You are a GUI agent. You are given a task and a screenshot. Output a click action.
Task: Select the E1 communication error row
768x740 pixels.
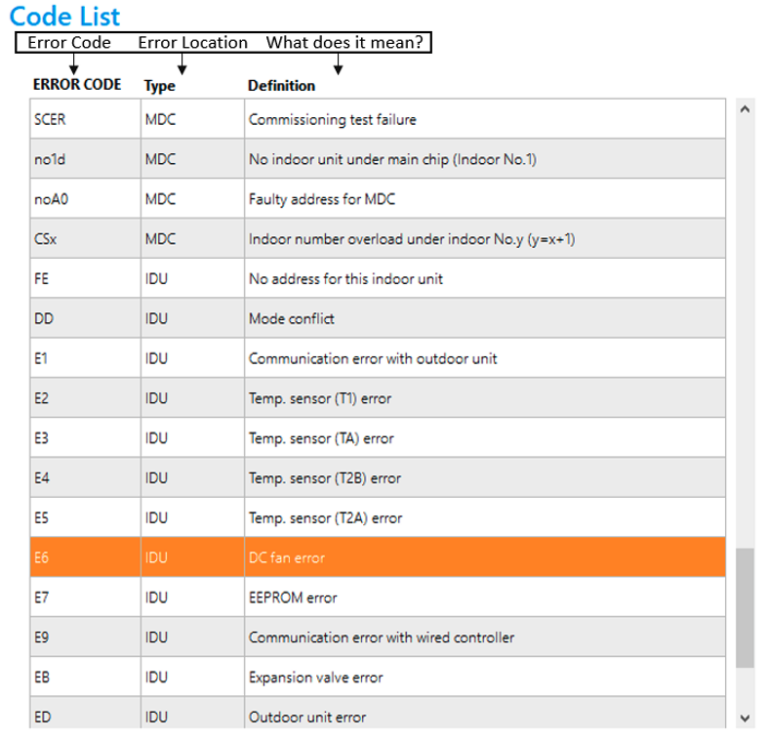click(378, 358)
